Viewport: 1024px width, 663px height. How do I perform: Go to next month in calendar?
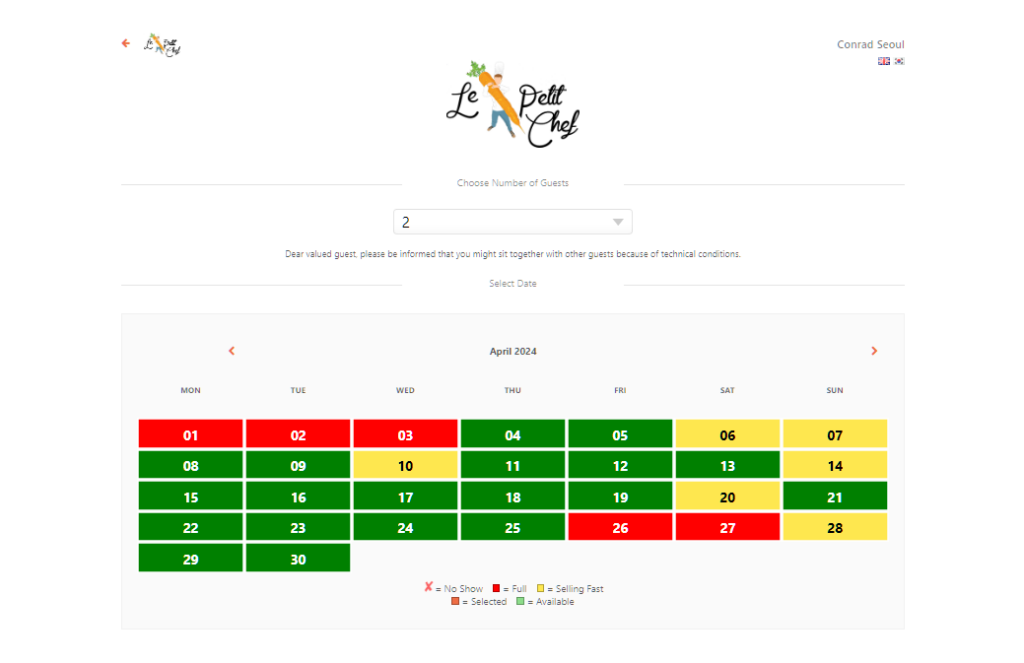point(874,351)
